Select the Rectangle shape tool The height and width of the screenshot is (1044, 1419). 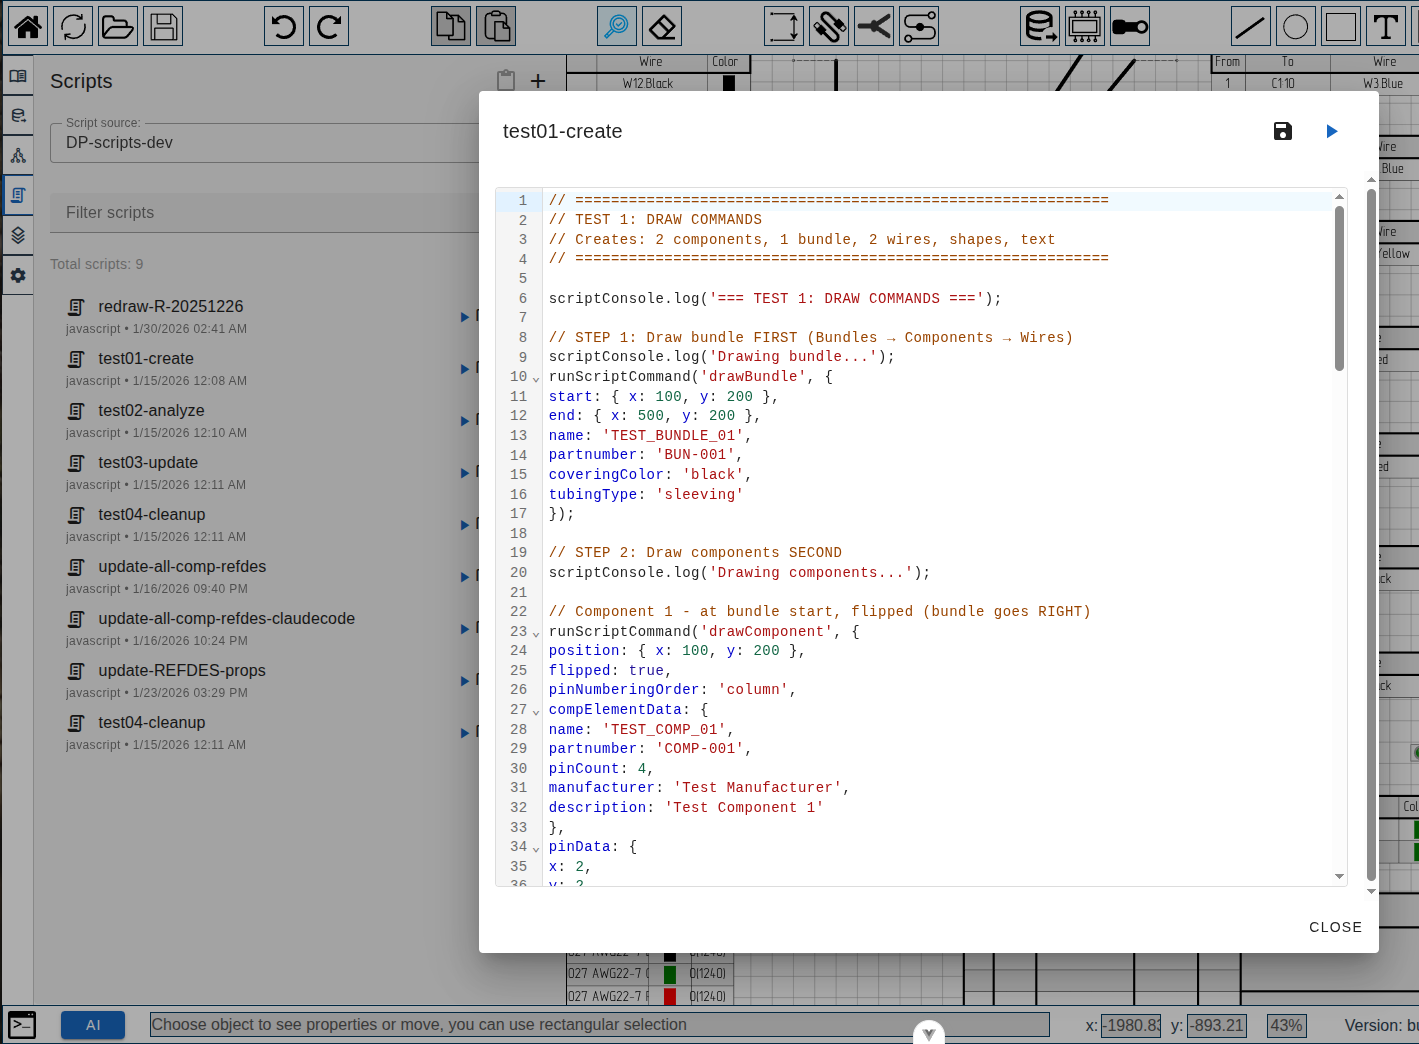click(x=1341, y=26)
